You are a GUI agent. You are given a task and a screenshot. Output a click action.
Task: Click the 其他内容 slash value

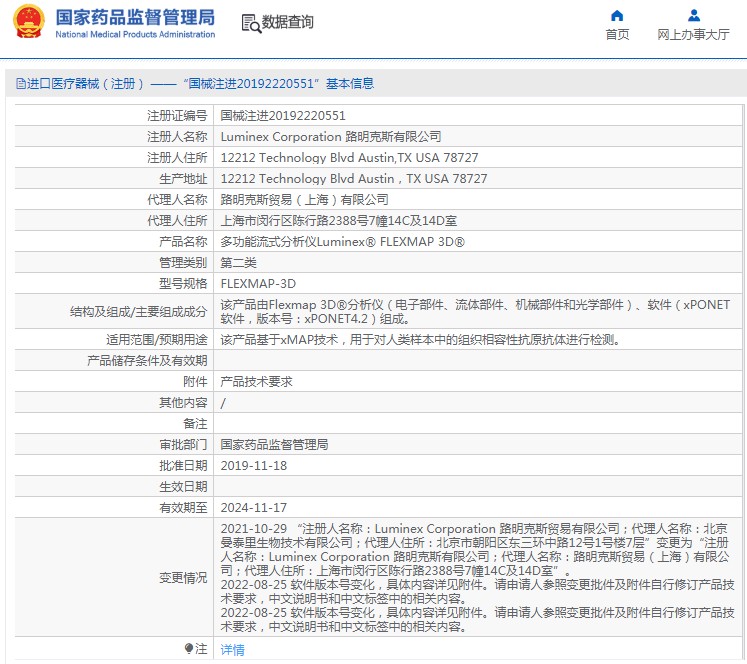click(223, 403)
